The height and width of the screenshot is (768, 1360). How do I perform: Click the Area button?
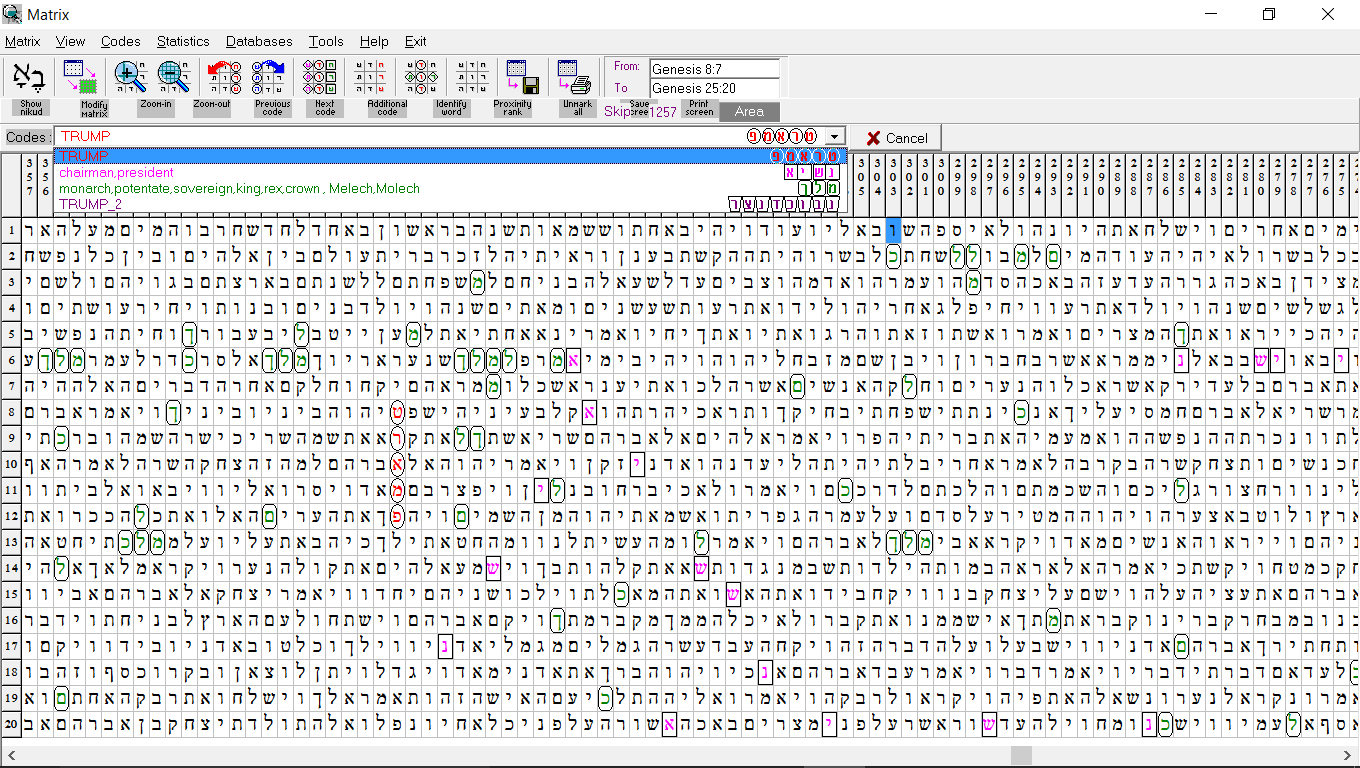(749, 112)
